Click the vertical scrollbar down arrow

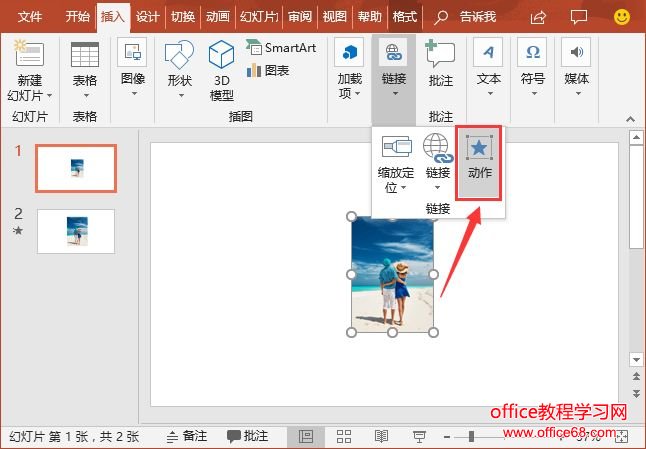point(636,360)
